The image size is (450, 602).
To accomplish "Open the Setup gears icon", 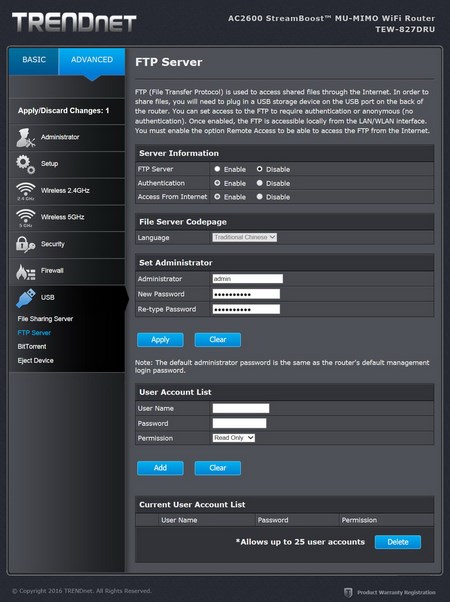I will tap(25, 164).
